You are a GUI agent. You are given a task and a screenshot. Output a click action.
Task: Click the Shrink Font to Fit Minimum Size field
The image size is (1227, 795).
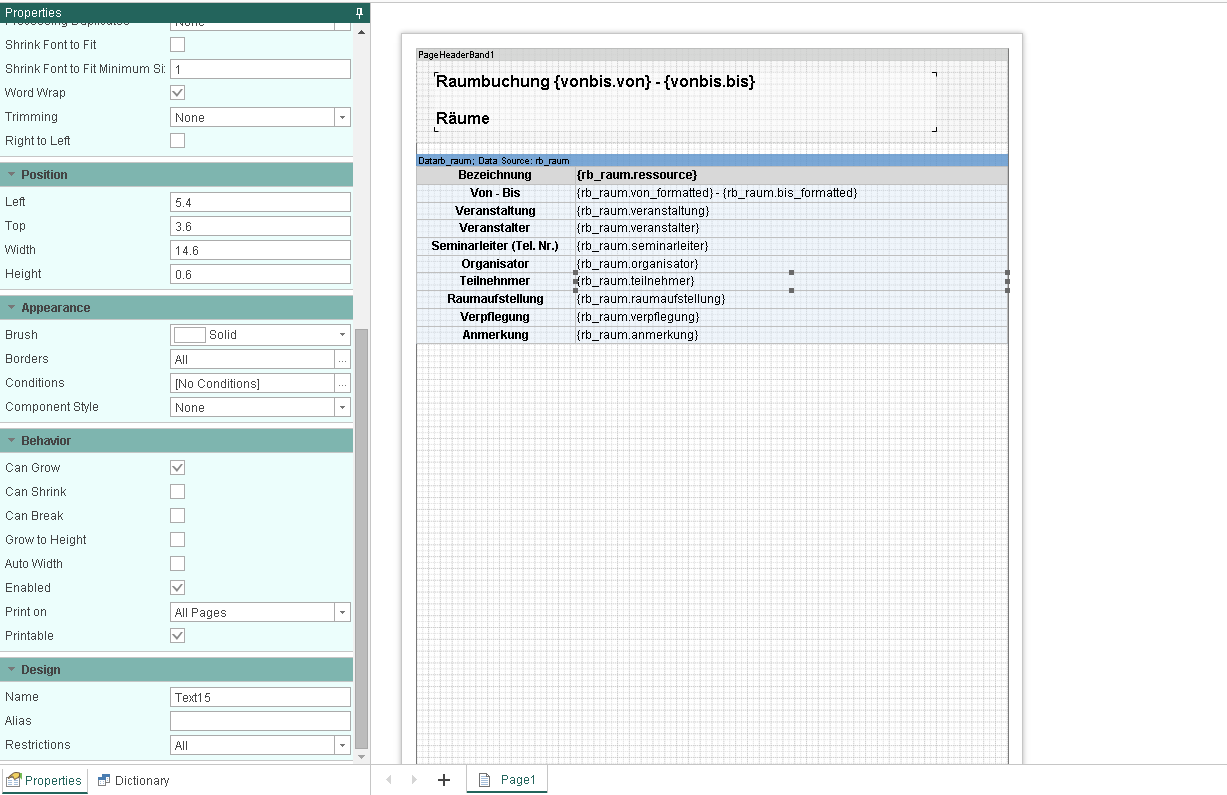[260, 69]
